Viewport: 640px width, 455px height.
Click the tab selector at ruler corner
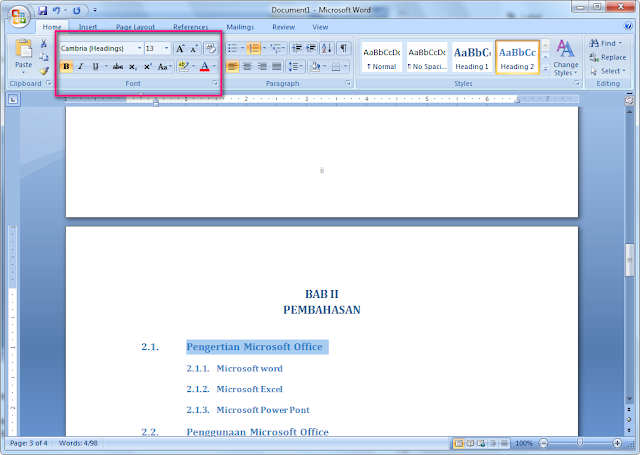click(x=13, y=99)
